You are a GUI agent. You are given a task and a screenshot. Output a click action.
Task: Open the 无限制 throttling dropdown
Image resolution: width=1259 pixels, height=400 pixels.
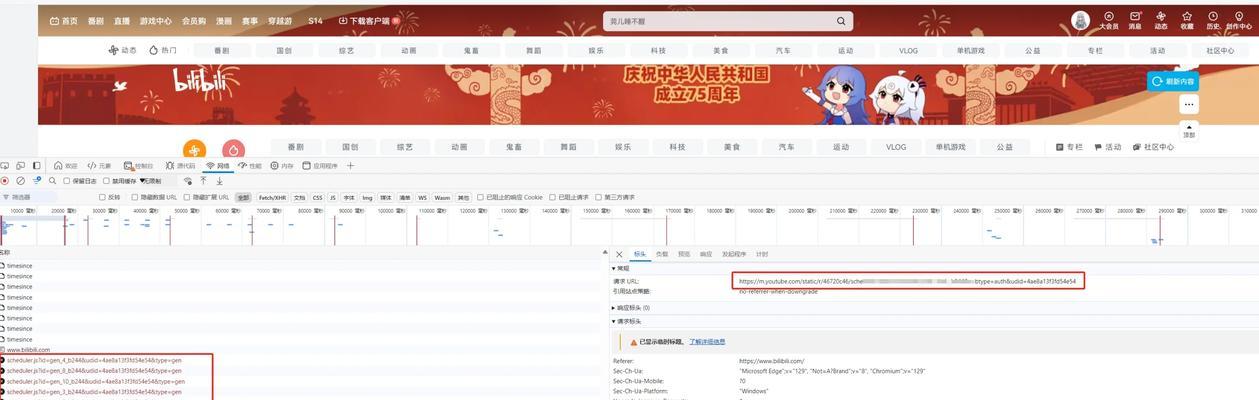[x=150, y=181]
